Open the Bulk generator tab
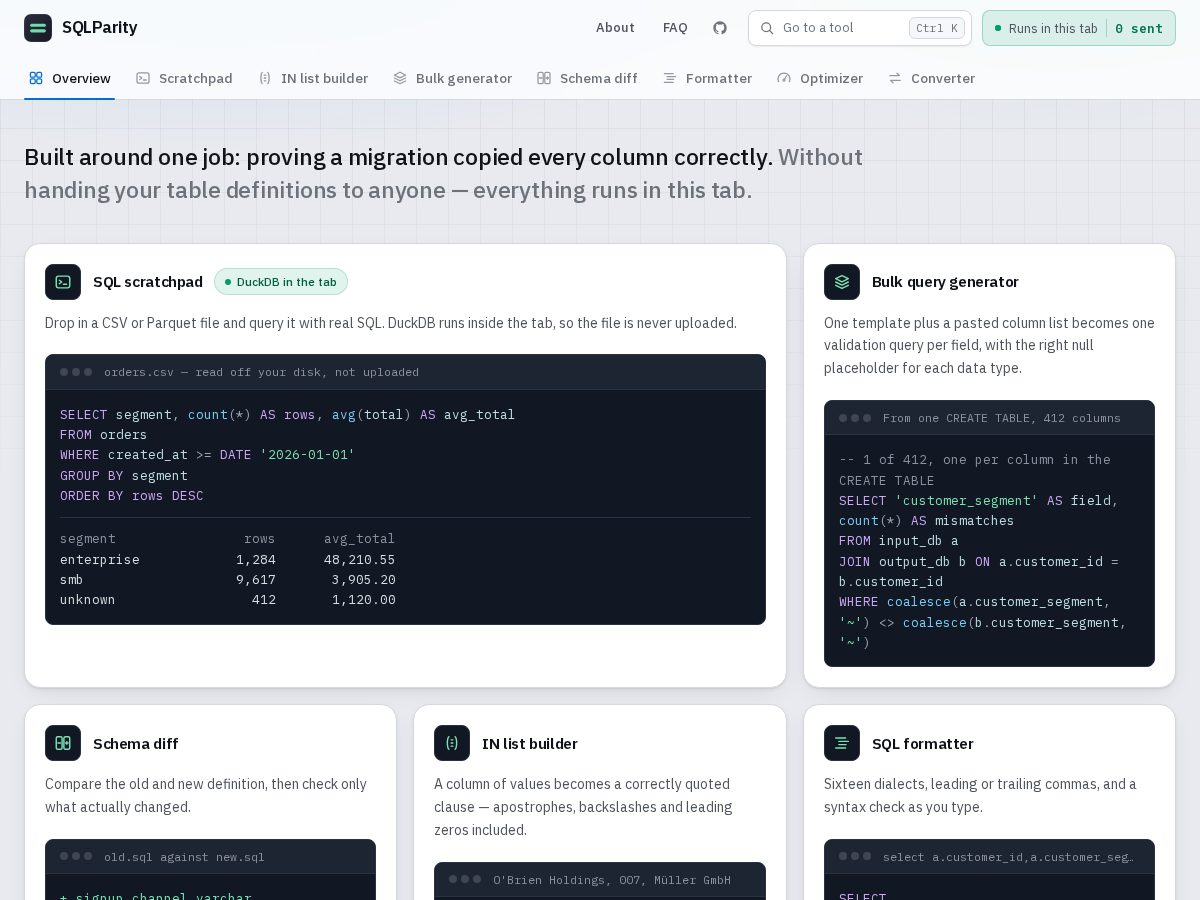 coord(452,78)
